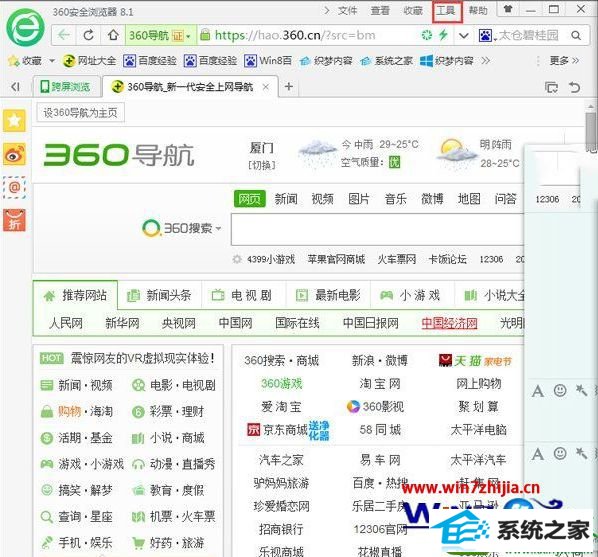Open the 文件 menu
The image size is (598, 557).
pos(347,10)
